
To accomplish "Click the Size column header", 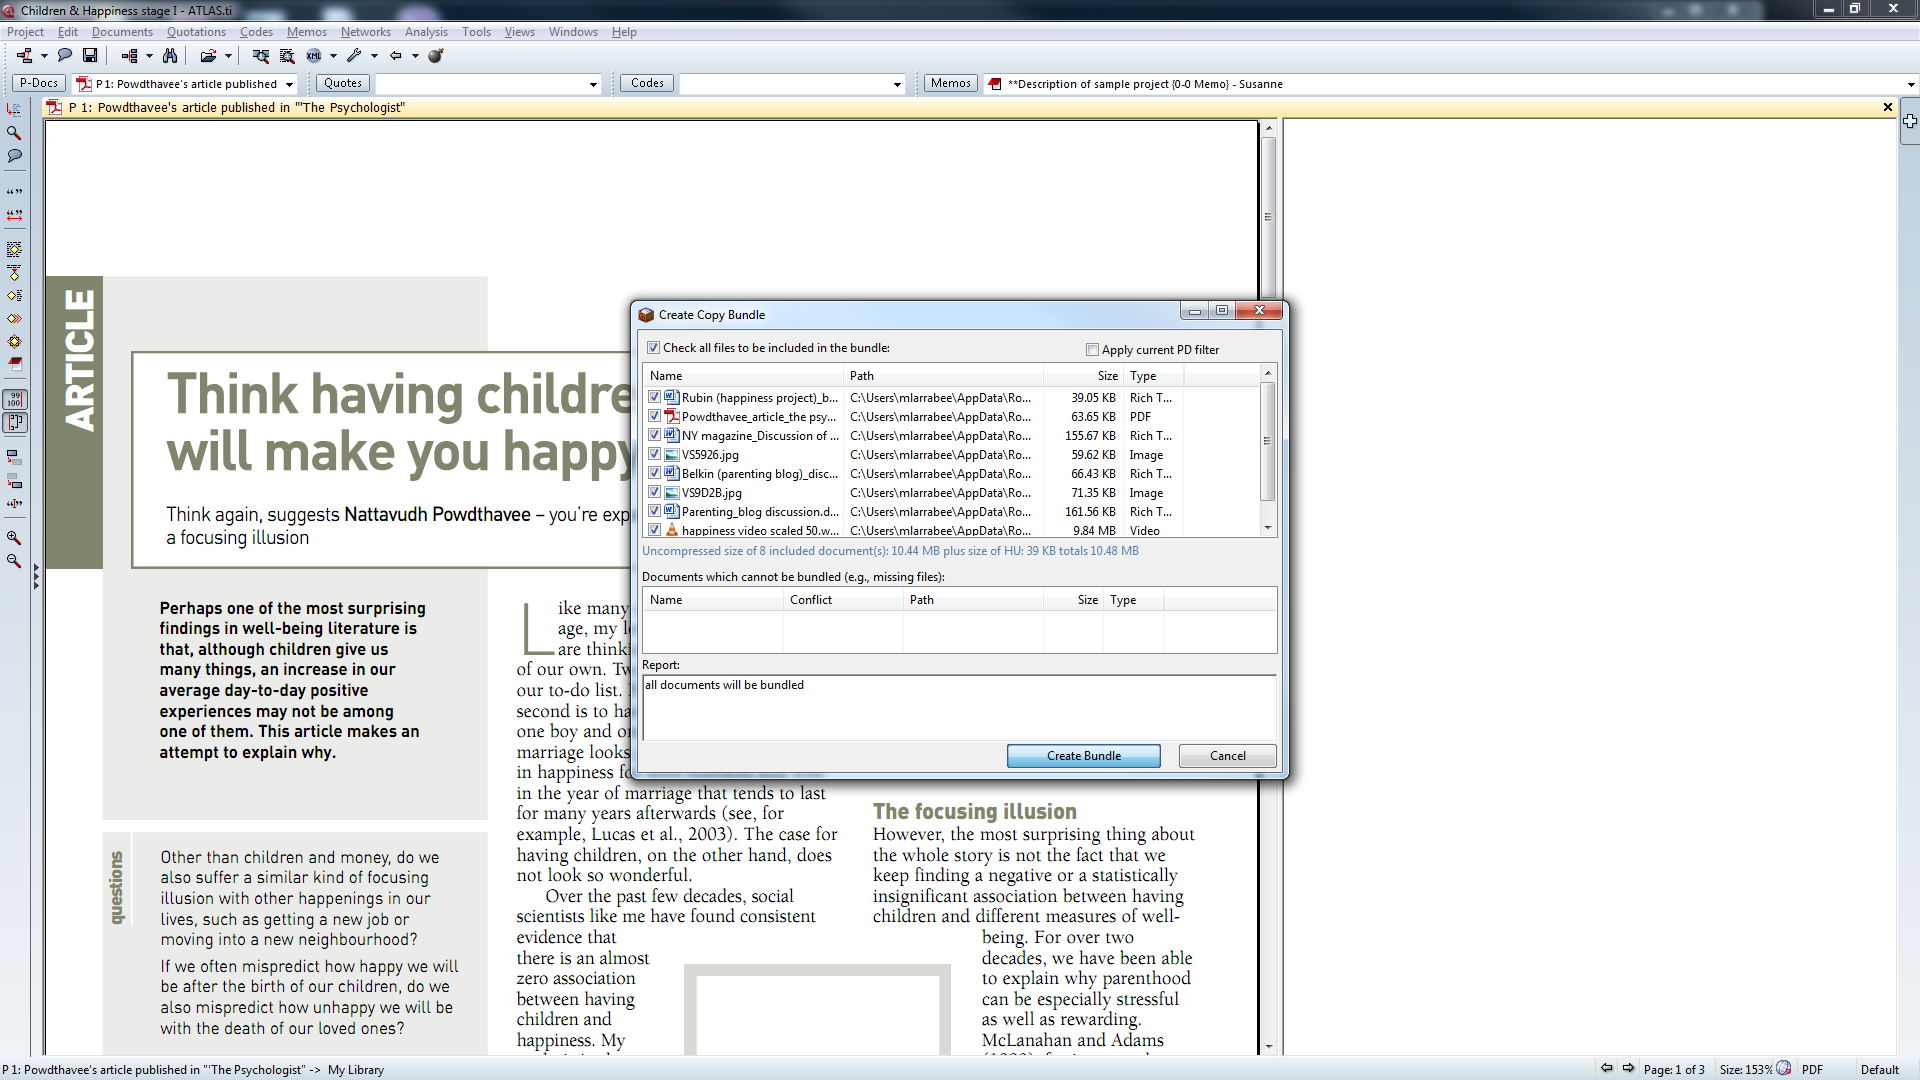I will [x=1107, y=376].
